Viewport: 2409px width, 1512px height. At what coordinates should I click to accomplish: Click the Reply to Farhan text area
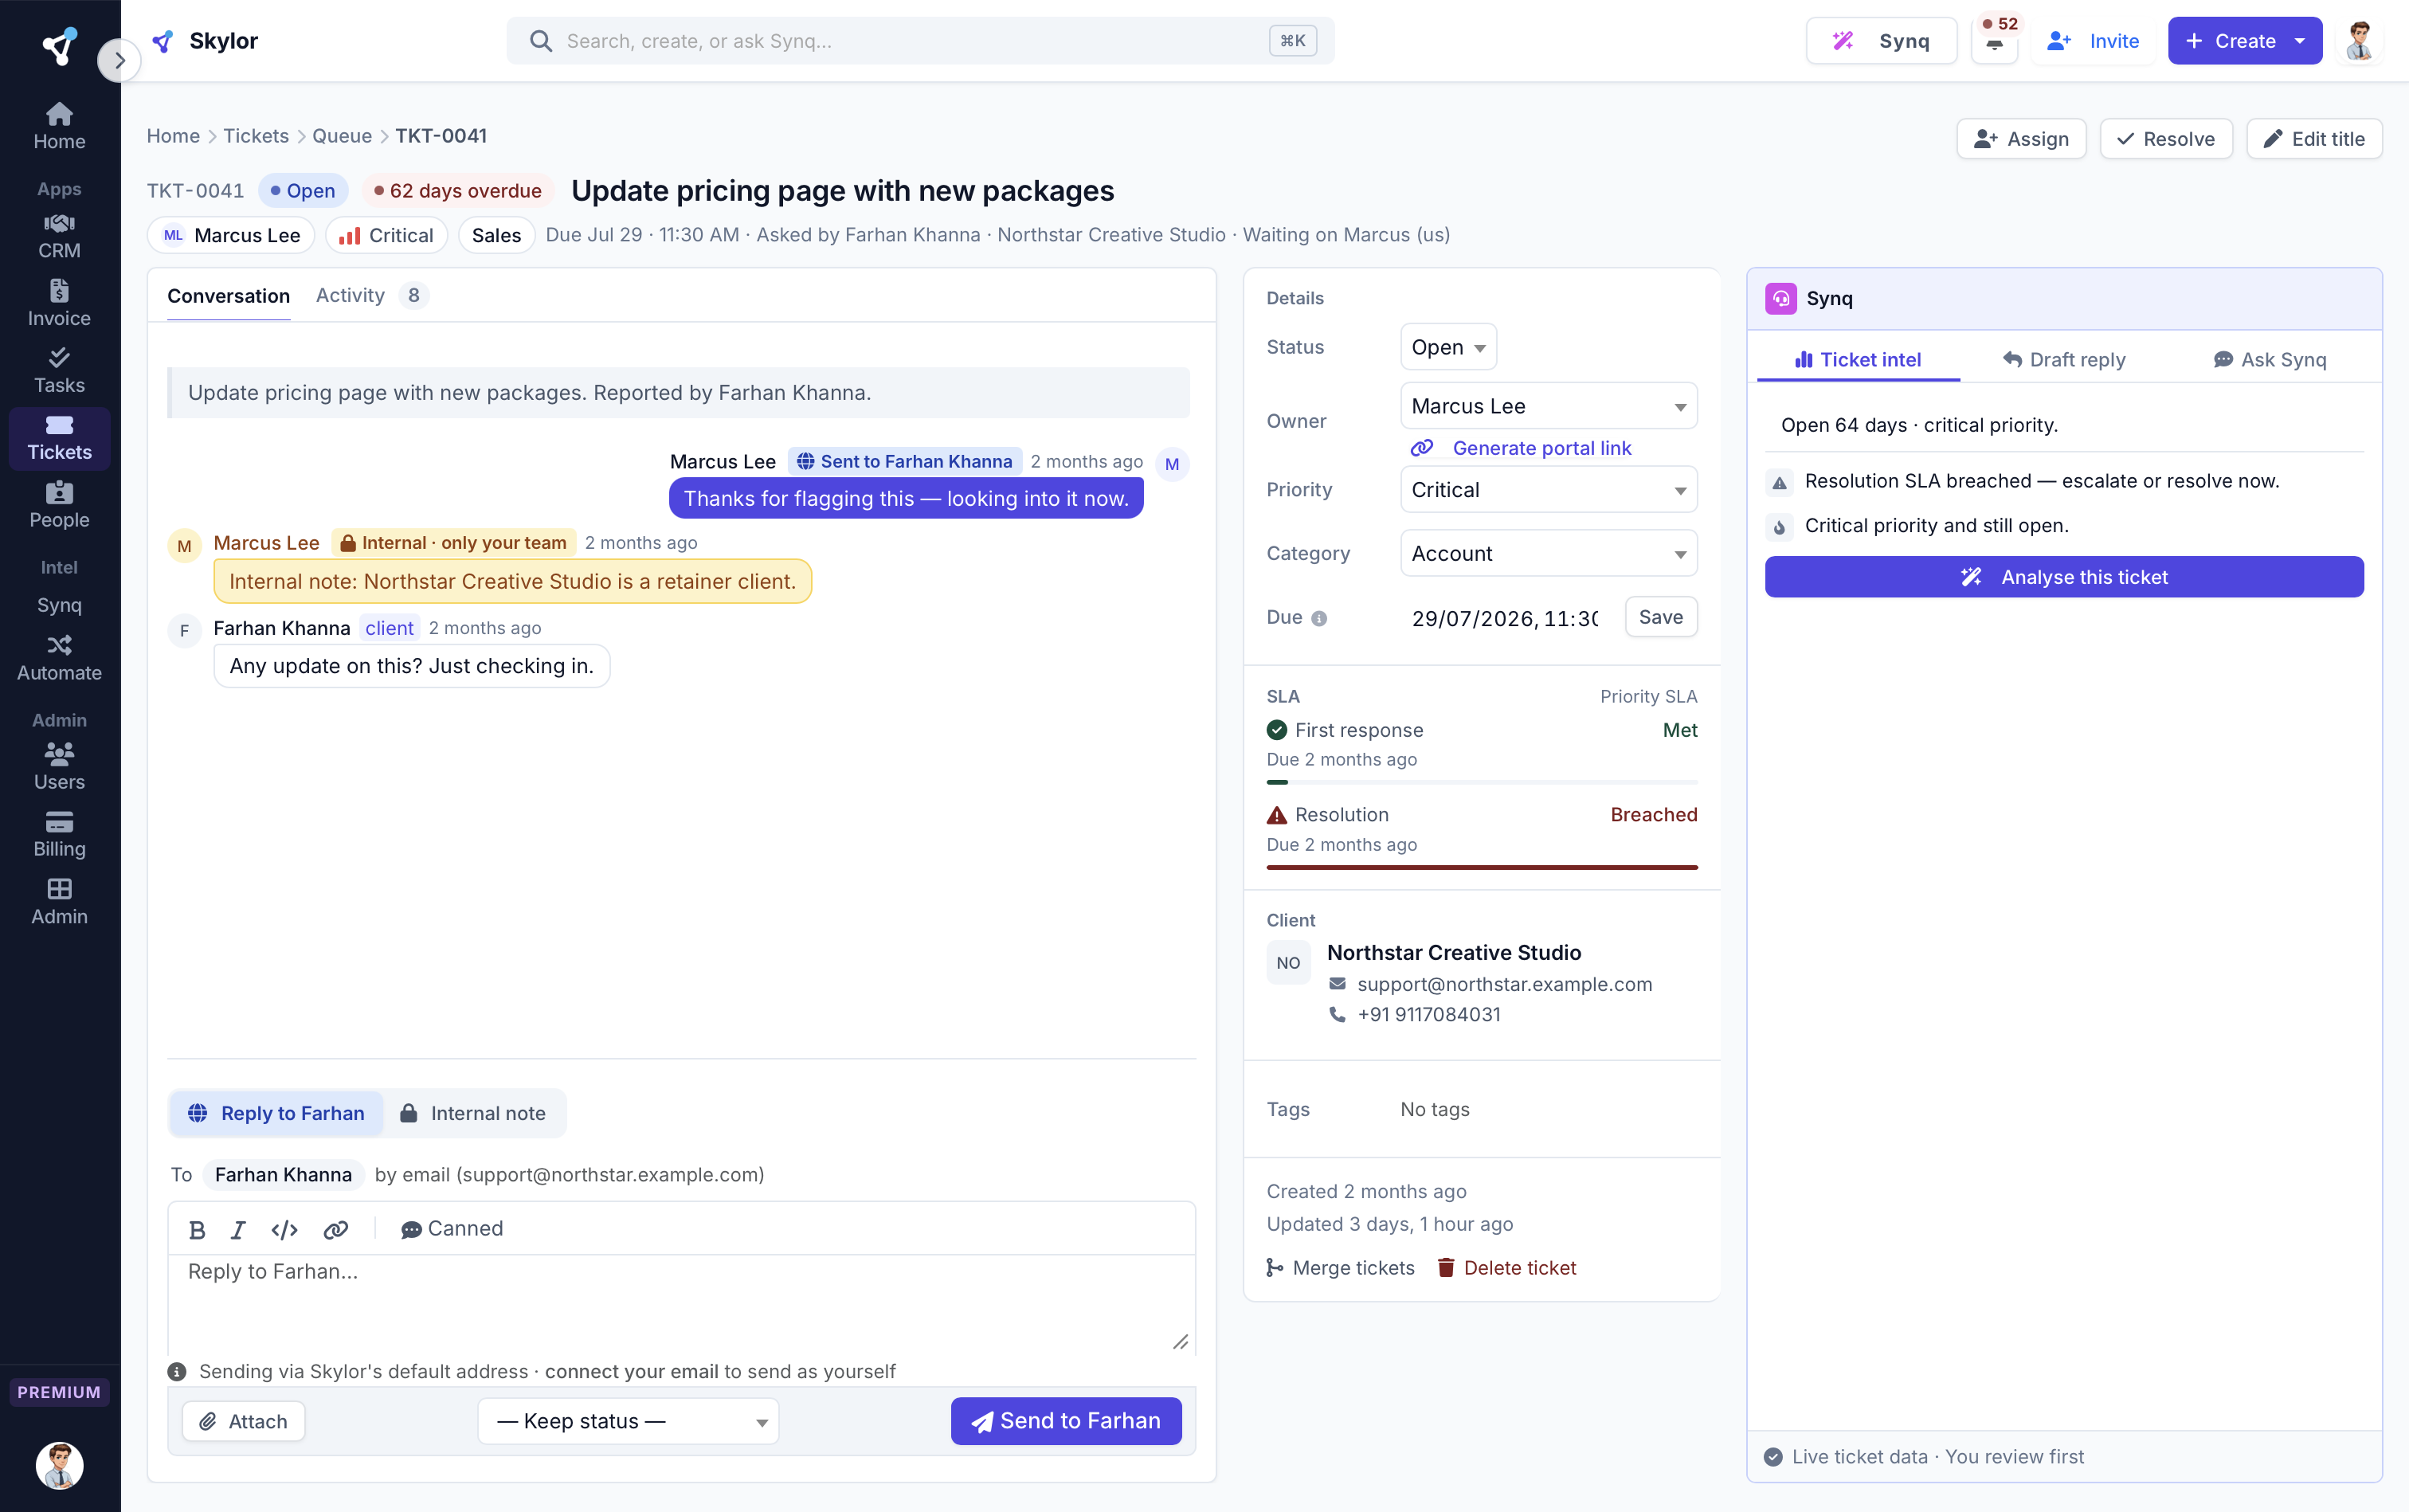coord(681,1304)
